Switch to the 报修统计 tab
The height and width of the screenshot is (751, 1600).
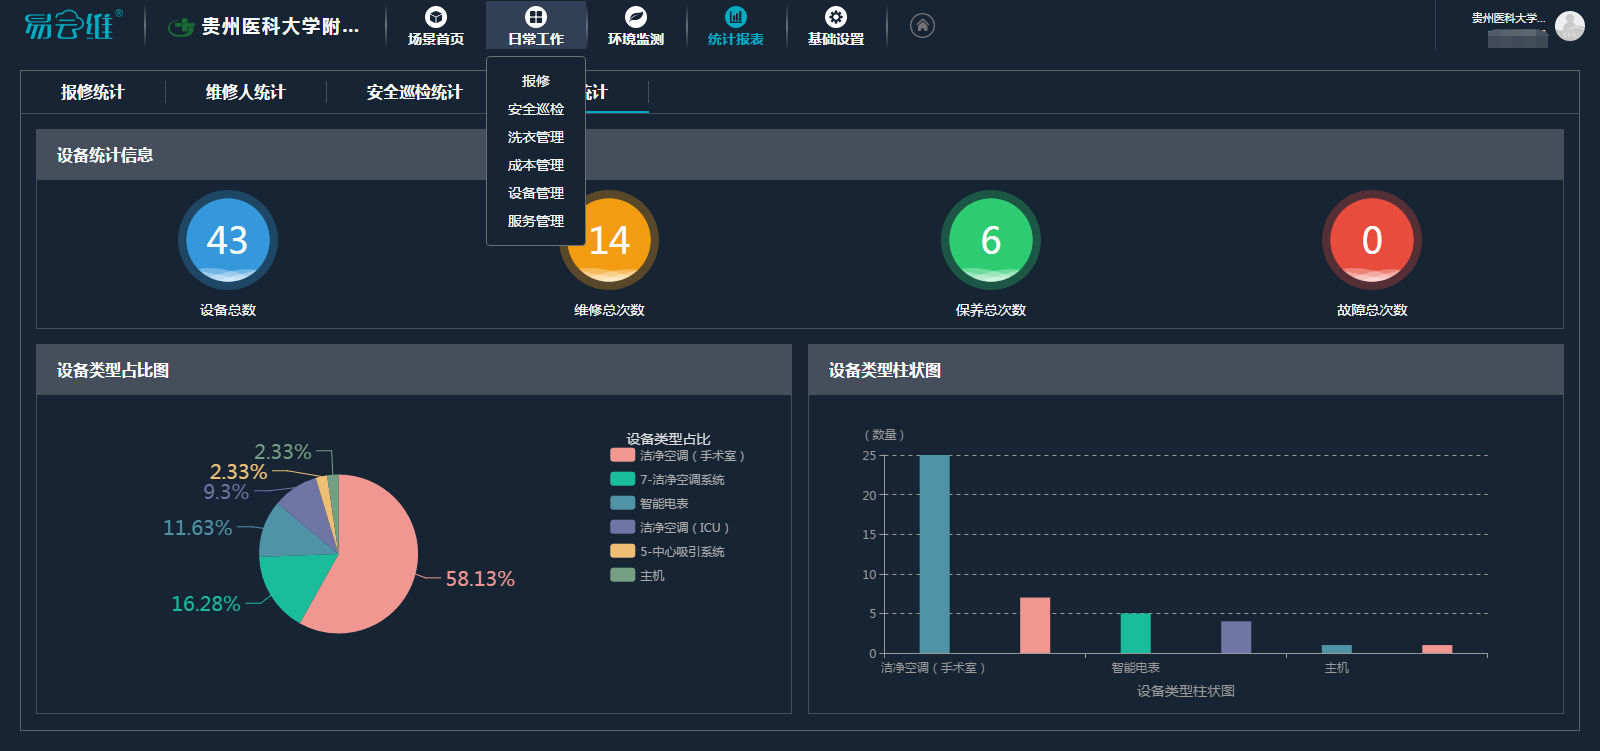tap(92, 92)
